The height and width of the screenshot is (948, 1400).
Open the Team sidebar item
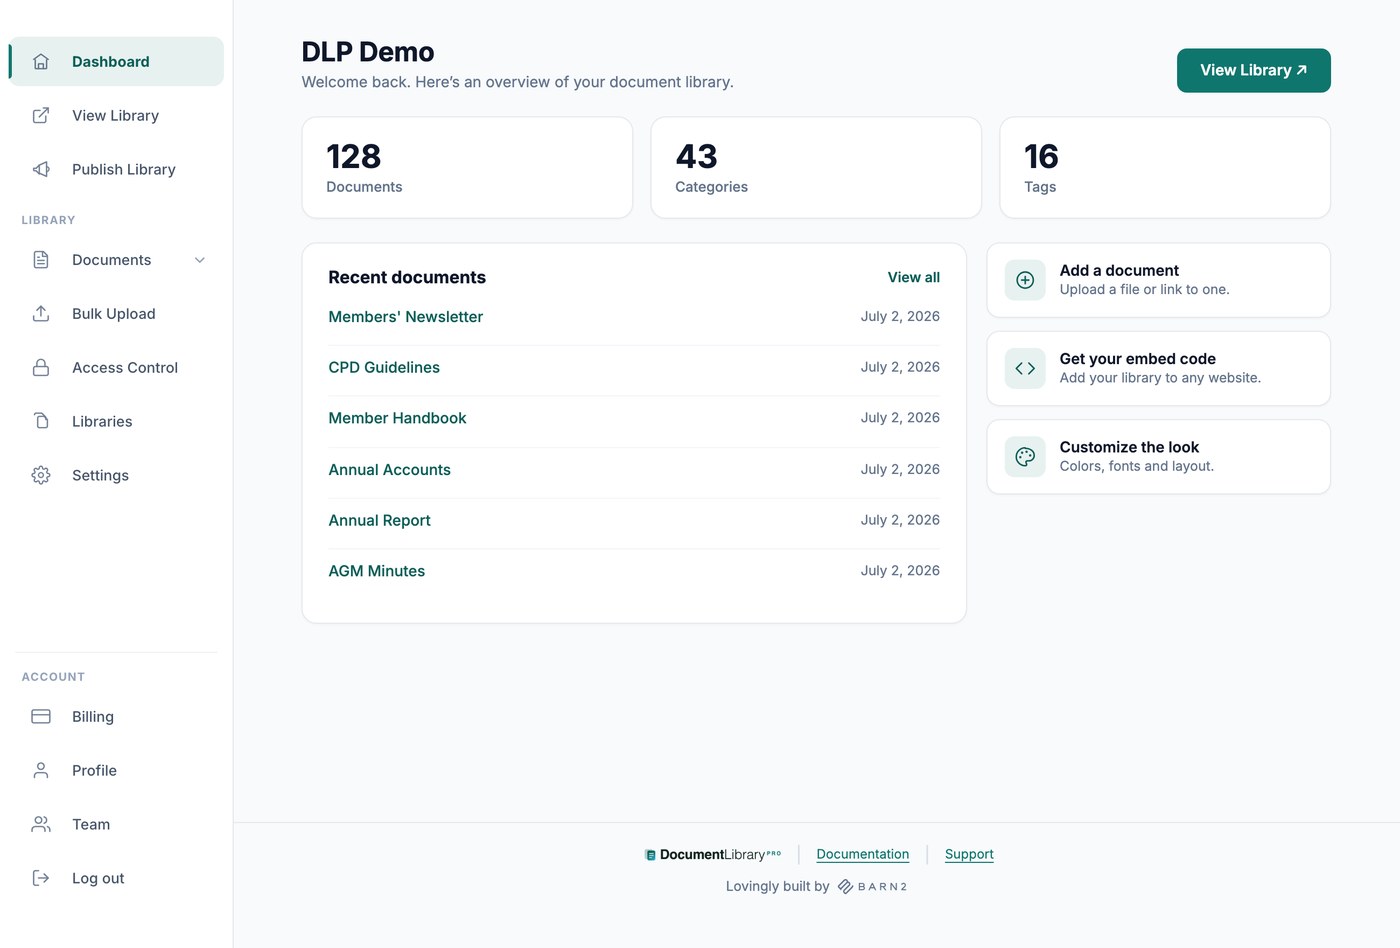coord(116,824)
